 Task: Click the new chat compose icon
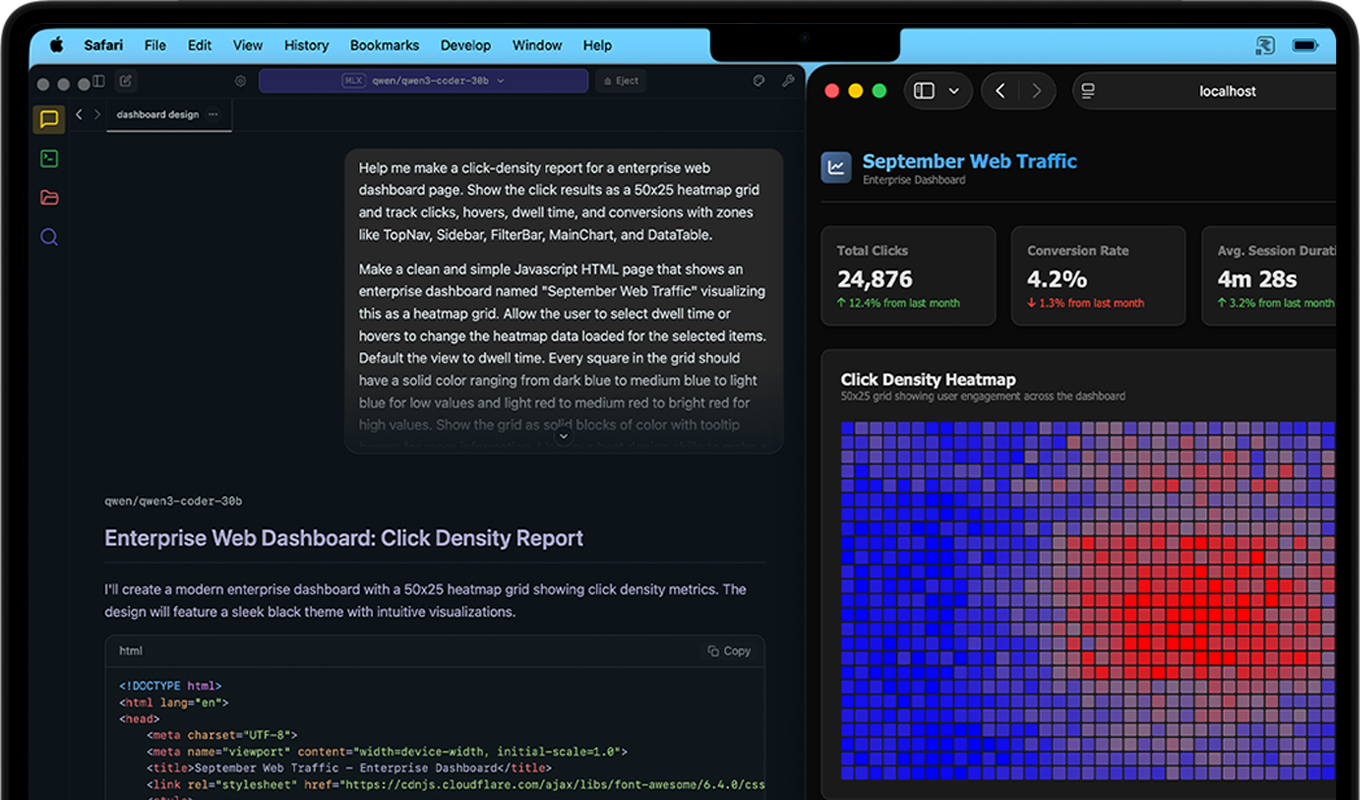coord(126,81)
